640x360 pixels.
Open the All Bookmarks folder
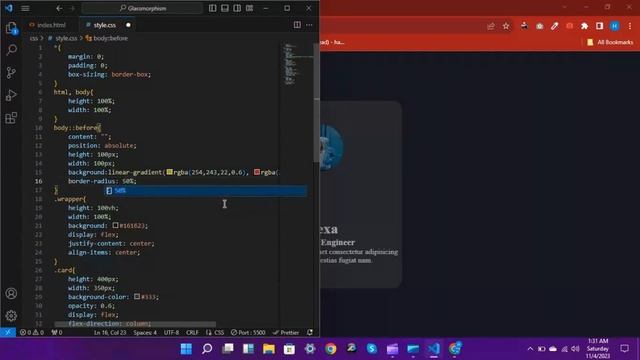pyautogui.click(x=610, y=42)
